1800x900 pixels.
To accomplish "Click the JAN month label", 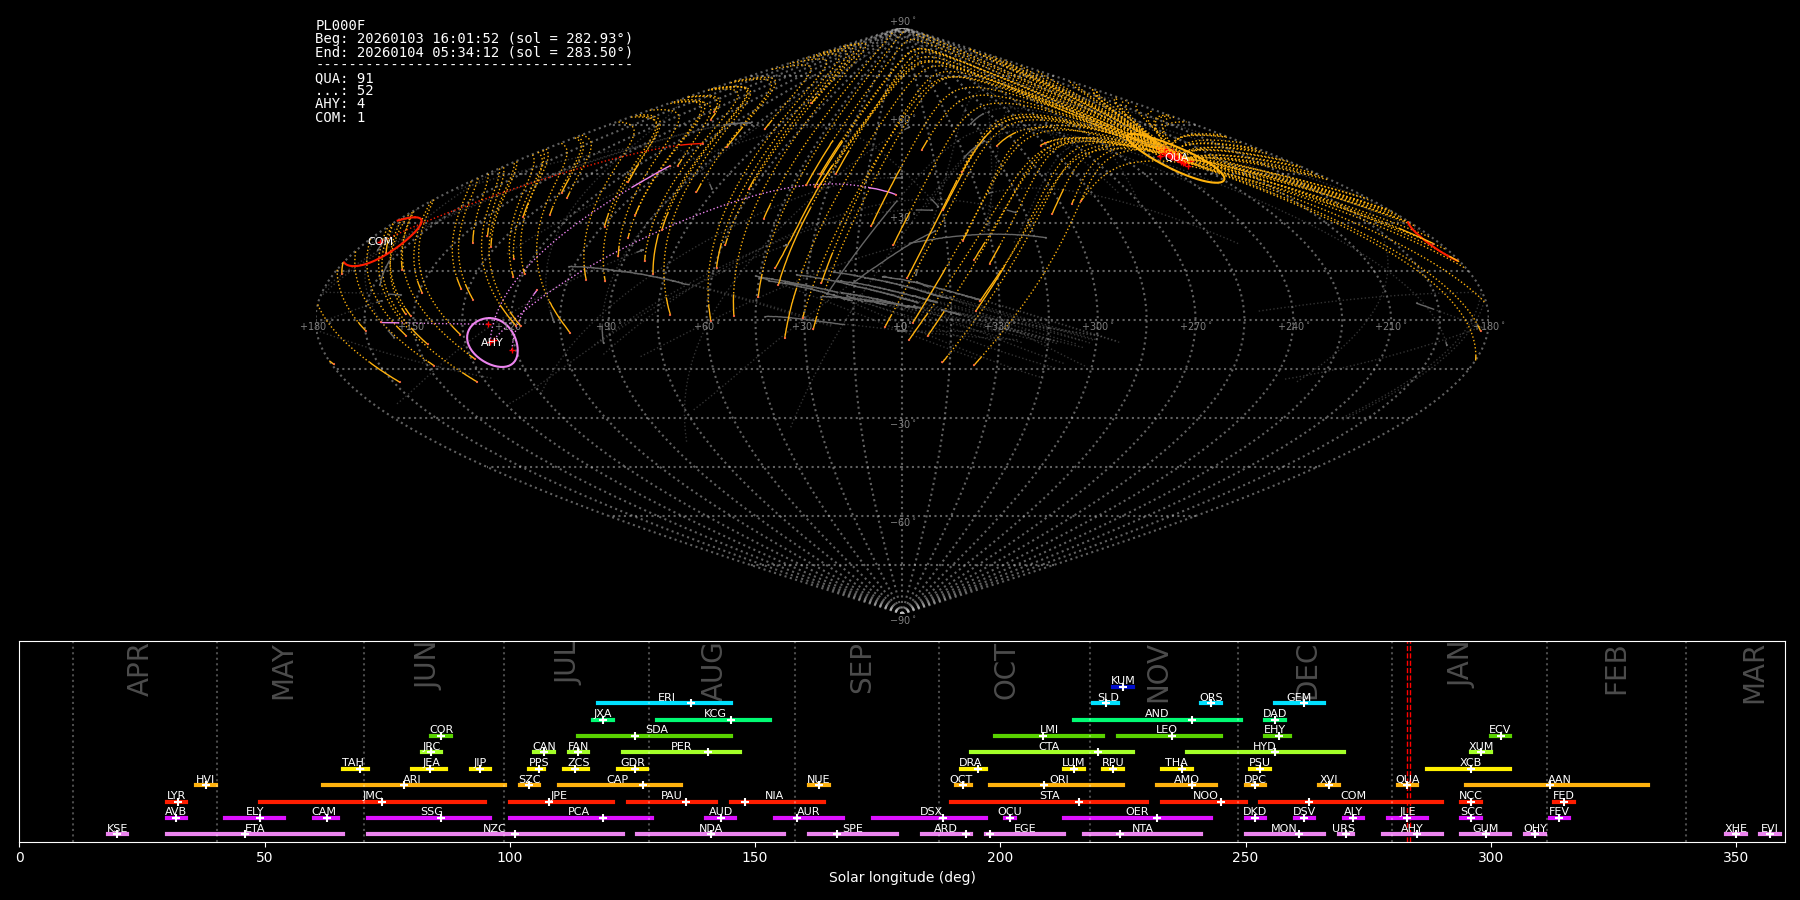I will click(x=1459, y=665).
